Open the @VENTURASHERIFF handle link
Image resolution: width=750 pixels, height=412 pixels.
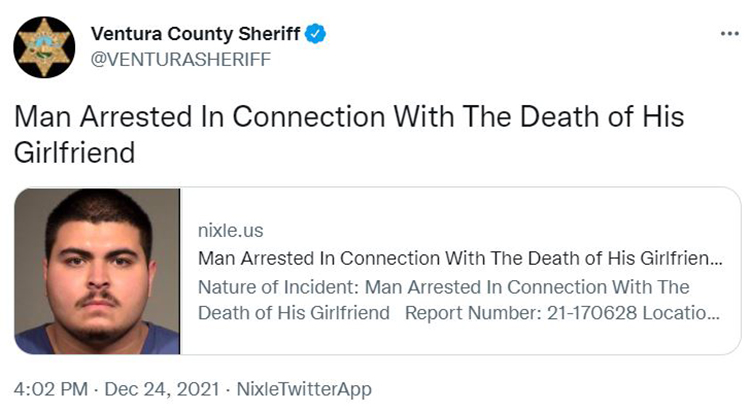click(181, 60)
